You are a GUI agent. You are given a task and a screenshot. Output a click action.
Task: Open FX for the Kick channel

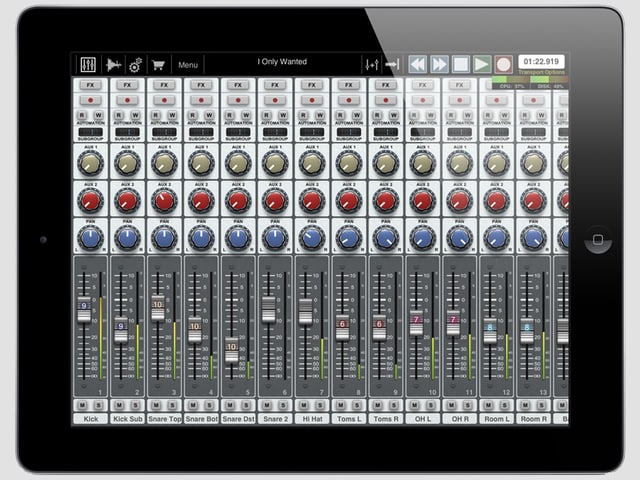click(x=90, y=85)
